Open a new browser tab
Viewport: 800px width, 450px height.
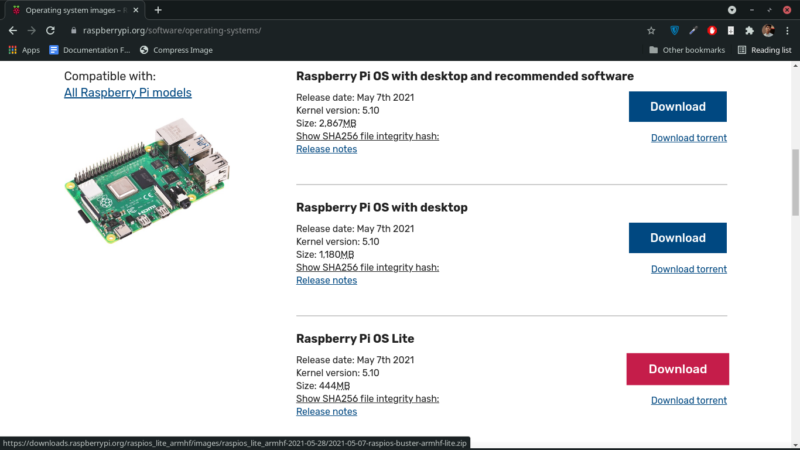[158, 10]
